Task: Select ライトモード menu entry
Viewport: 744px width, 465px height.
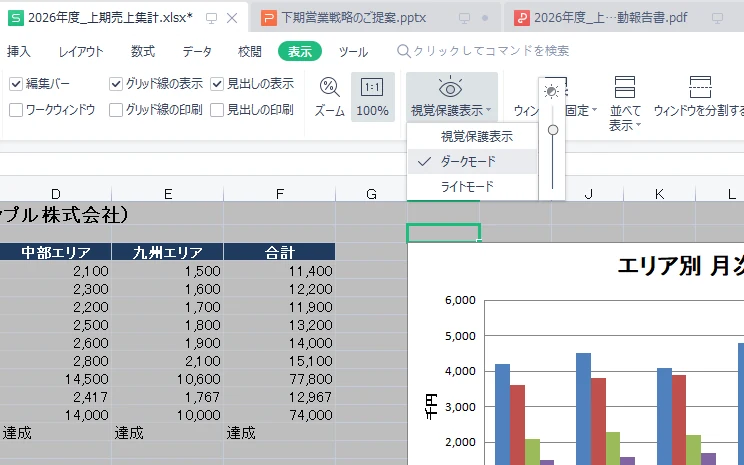Action: (473, 186)
